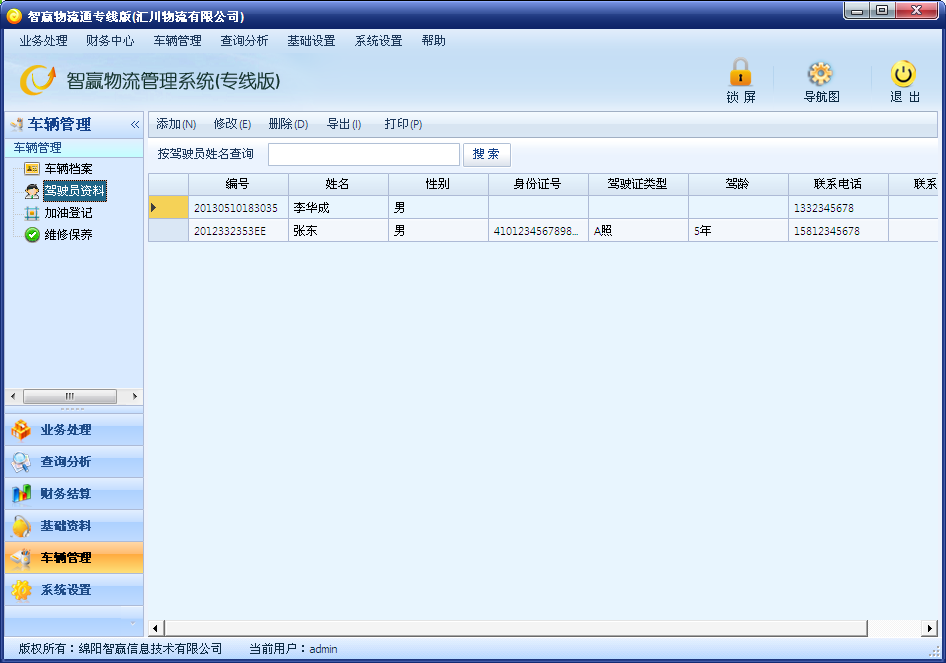The image size is (946, 663).
Task: Click the 搜索 button
Action: click(x=486, y=154)
